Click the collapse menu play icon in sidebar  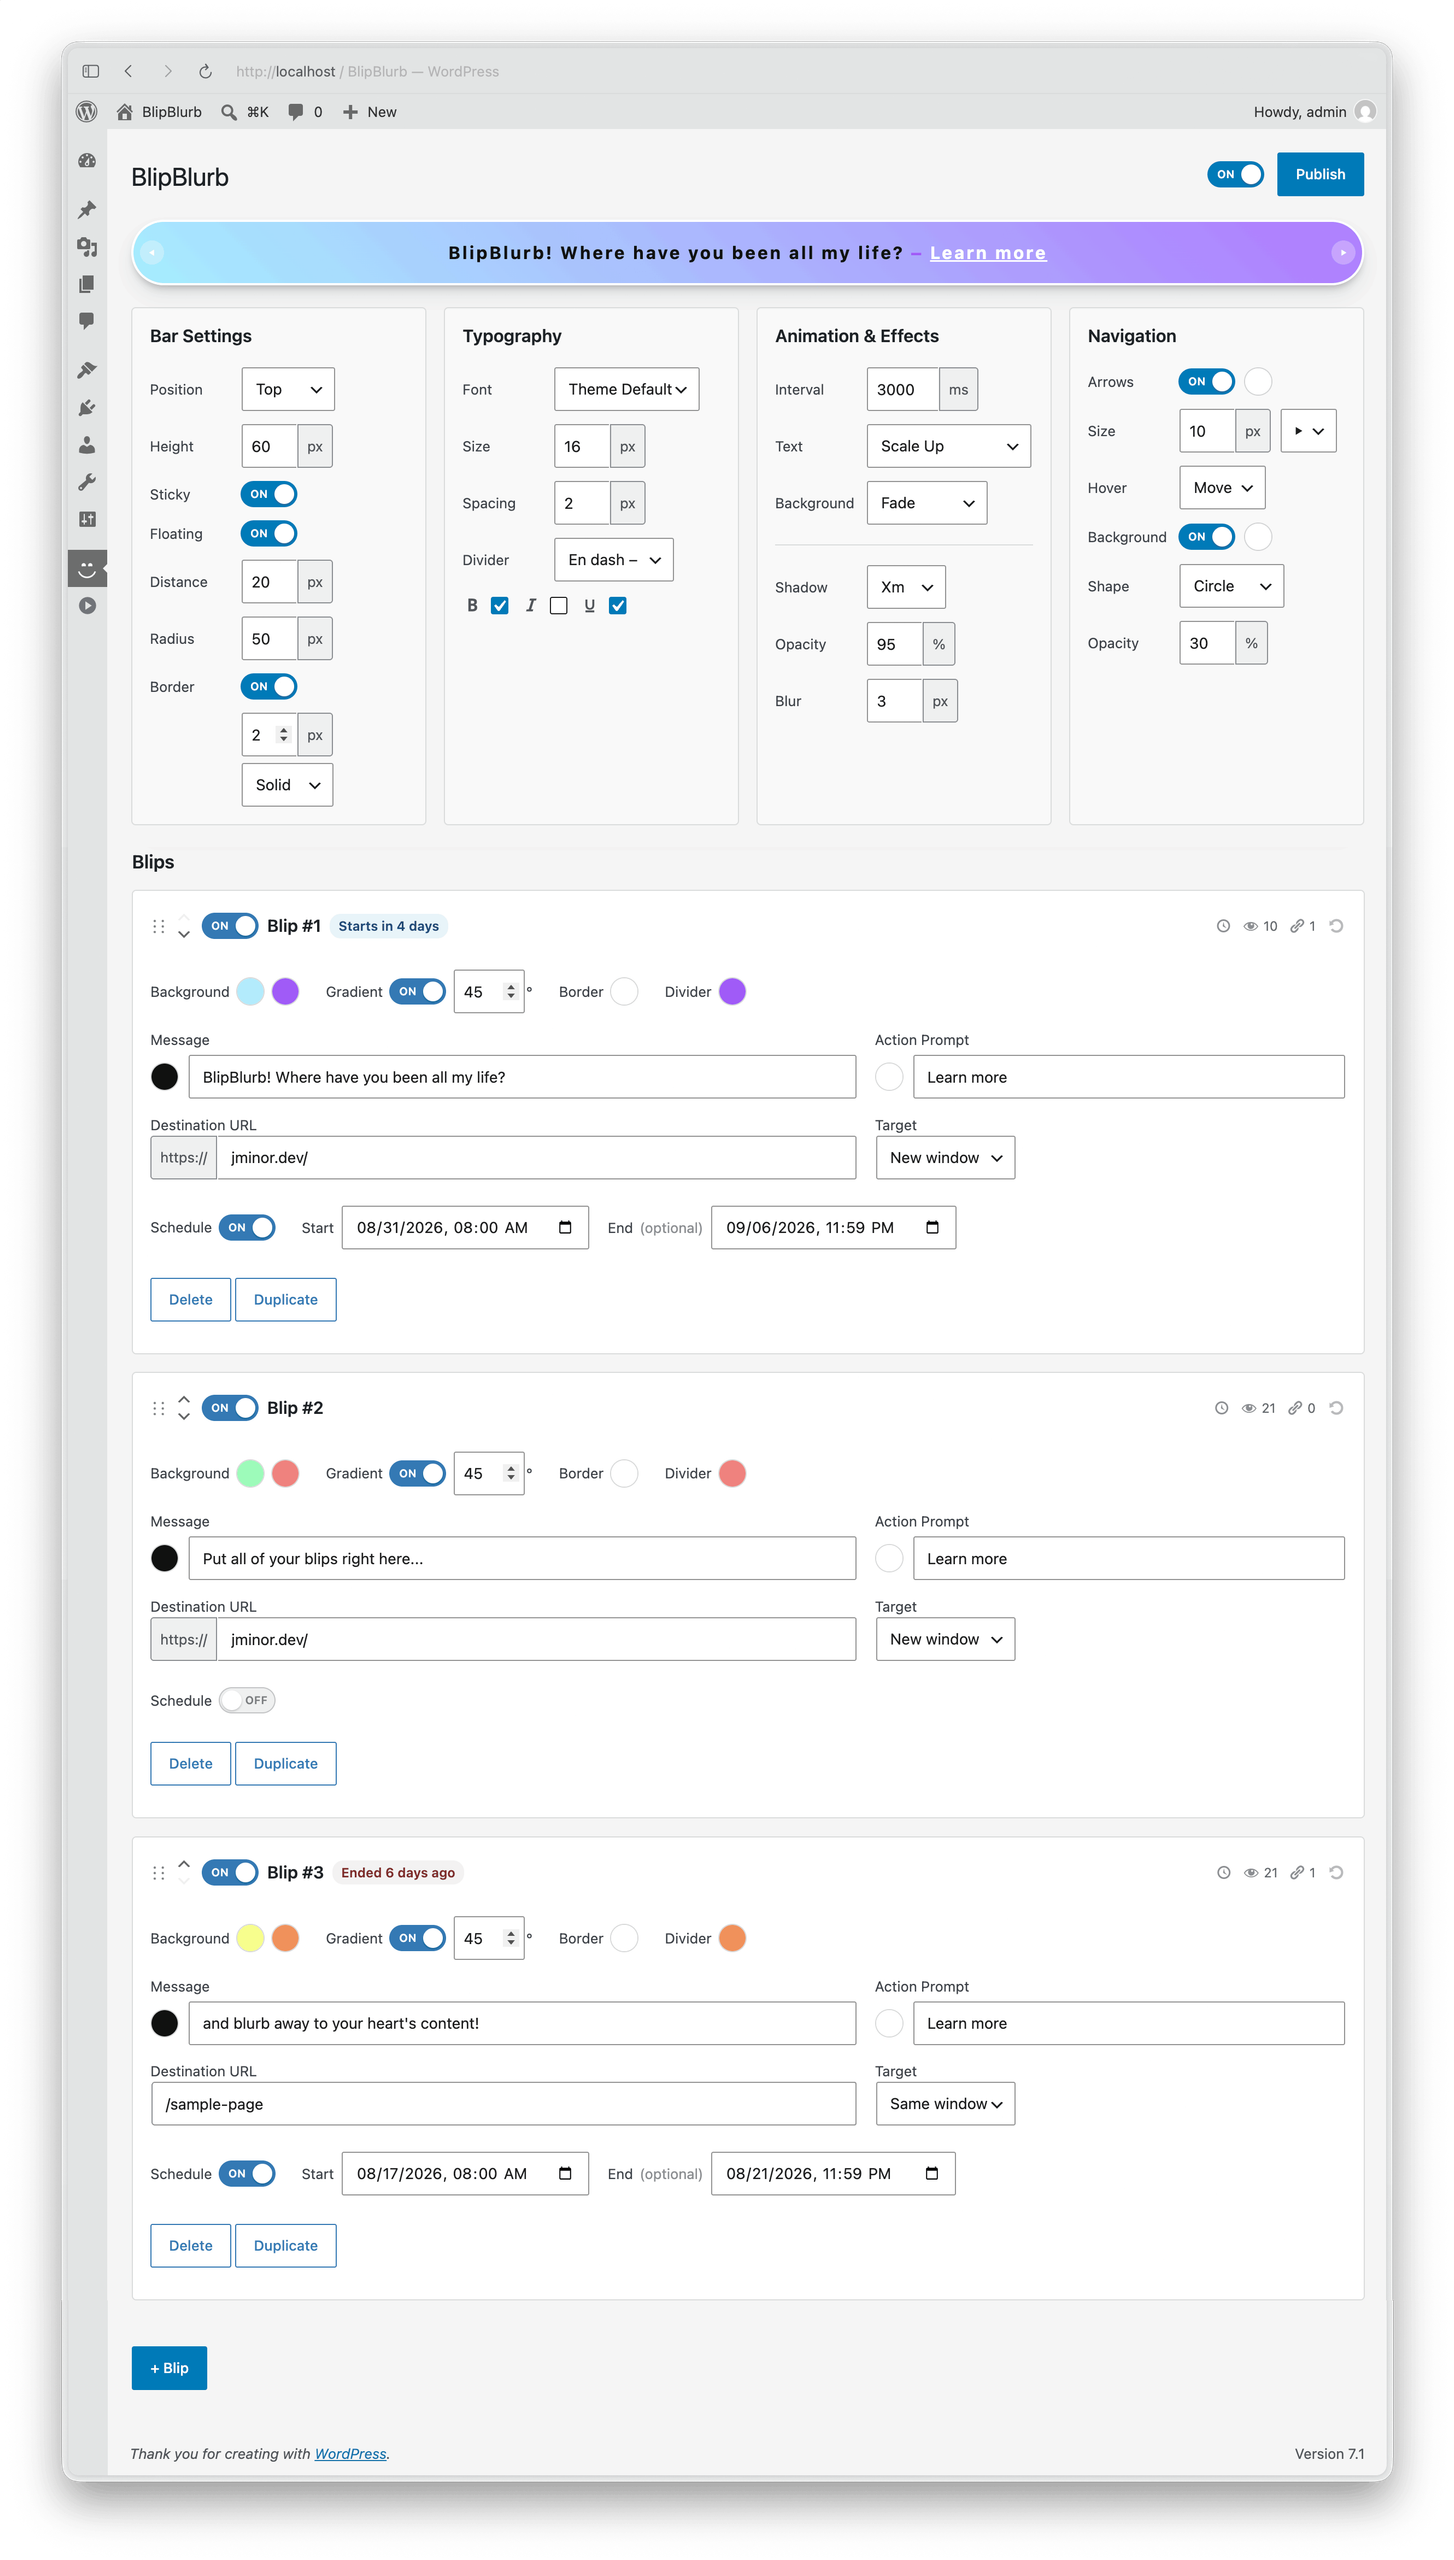(87, 605)
